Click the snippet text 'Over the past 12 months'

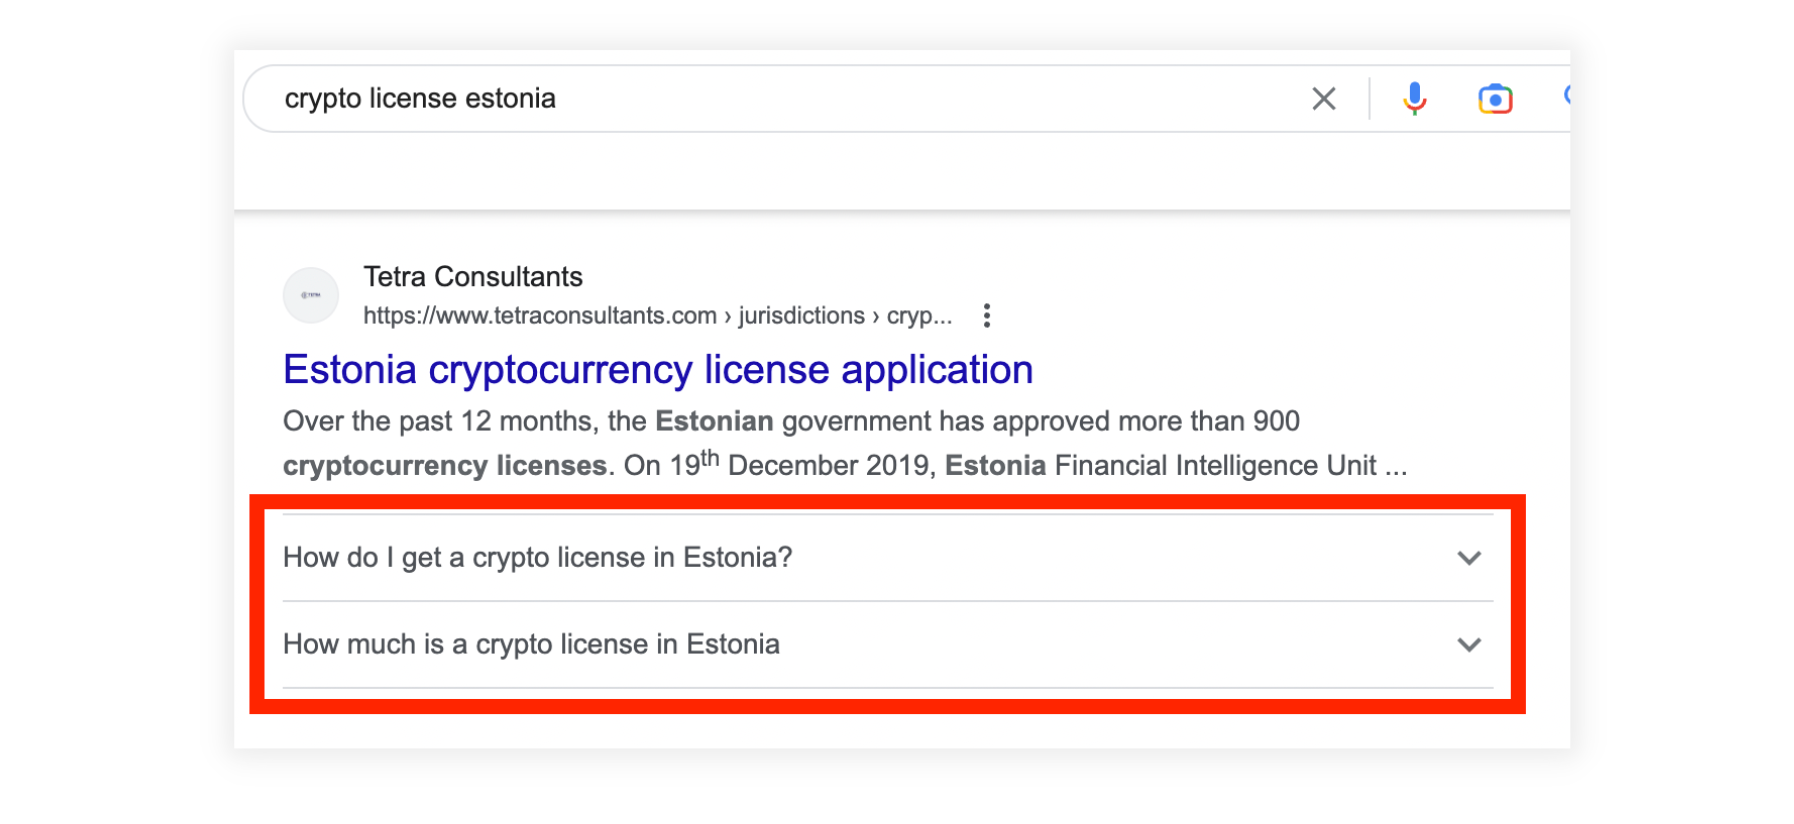point(439,421)
